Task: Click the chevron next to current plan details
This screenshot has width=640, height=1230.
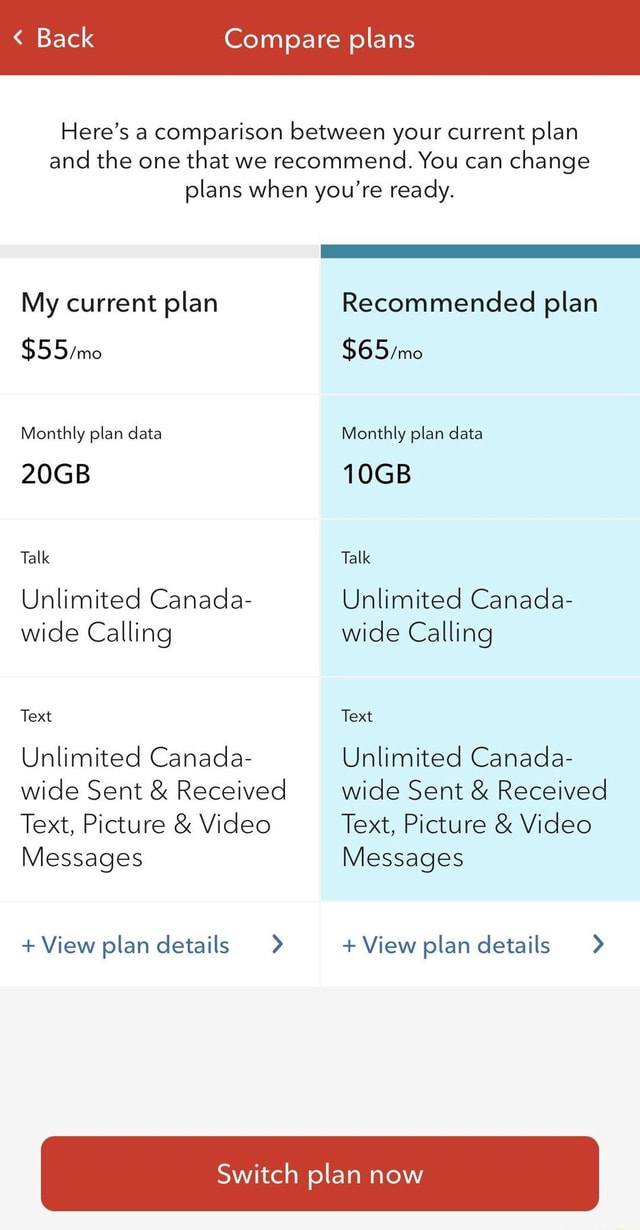Action: click(278, 944)
